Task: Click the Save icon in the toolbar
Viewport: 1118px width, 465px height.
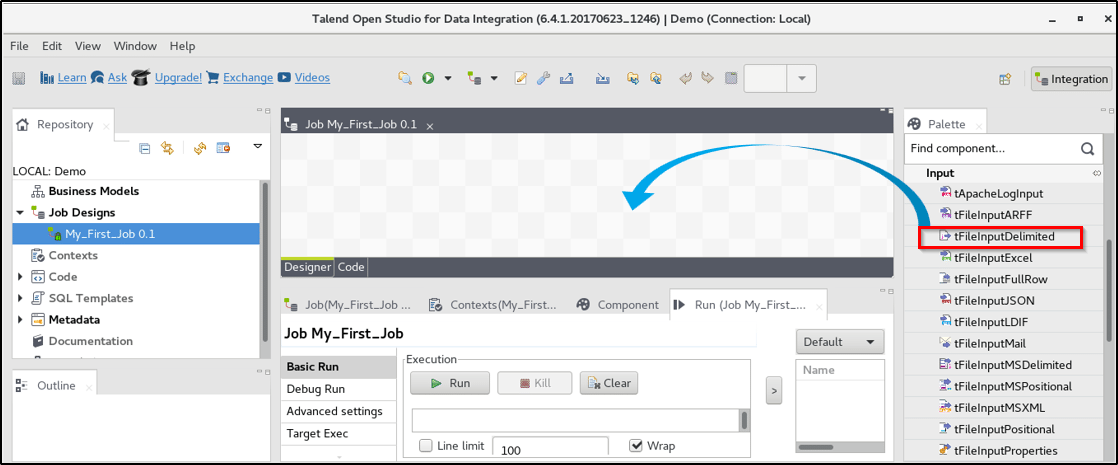Action: [19, 78]
